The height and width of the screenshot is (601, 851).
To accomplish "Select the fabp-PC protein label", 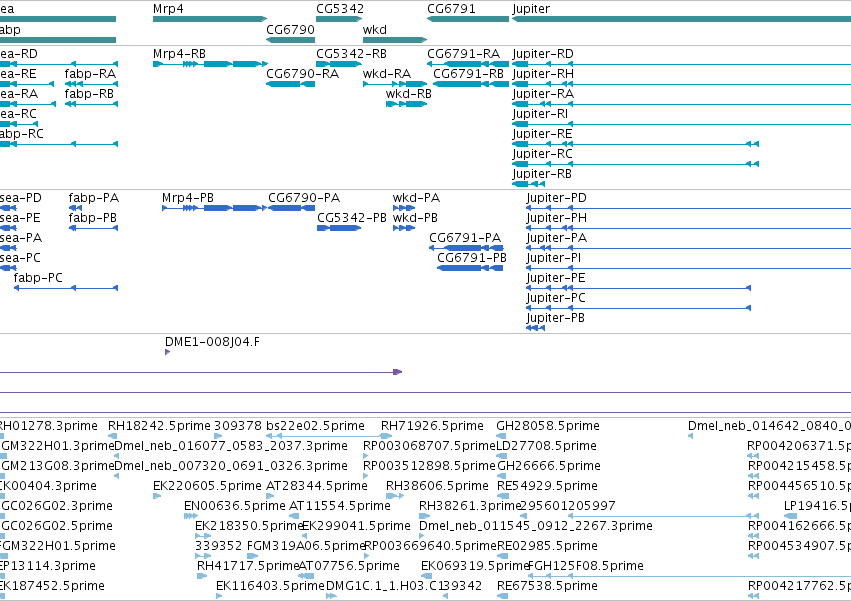I will pyautogui.click(x=38, y=278).
